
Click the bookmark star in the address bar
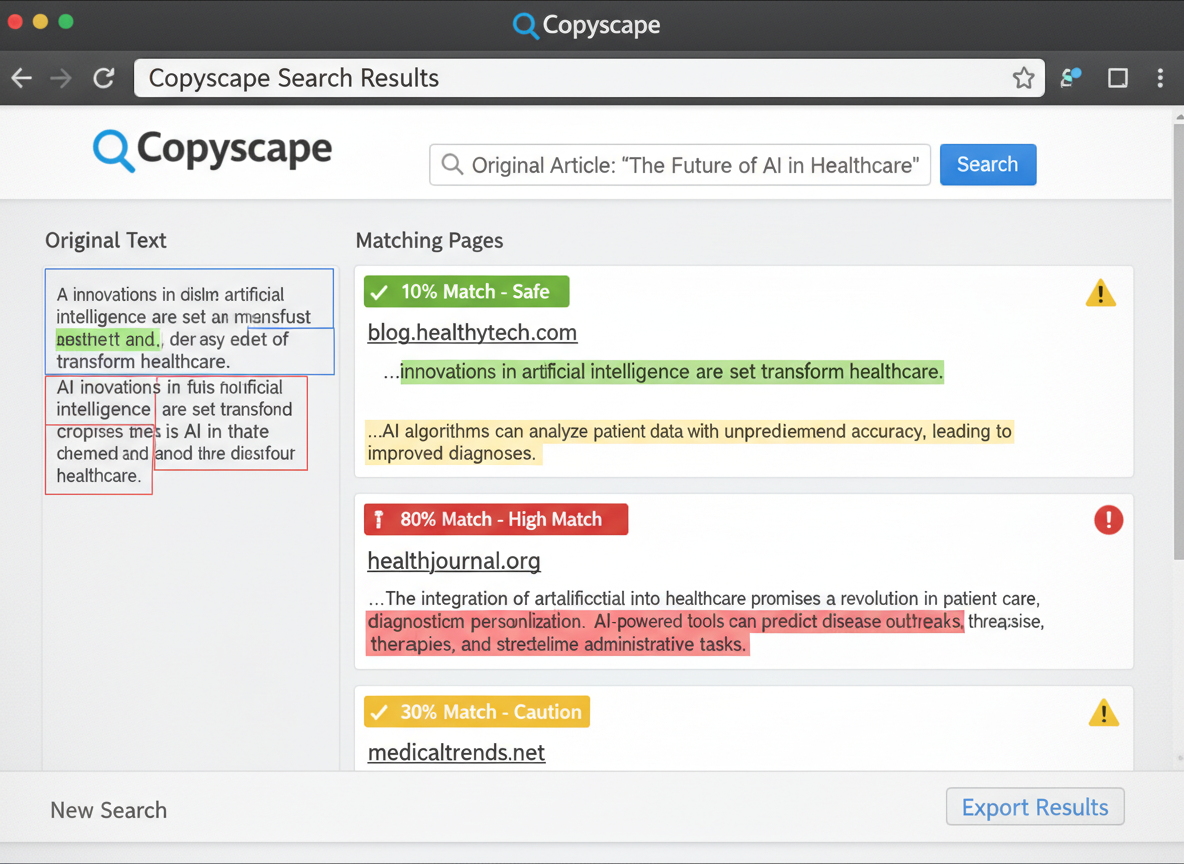(1024, 77)
